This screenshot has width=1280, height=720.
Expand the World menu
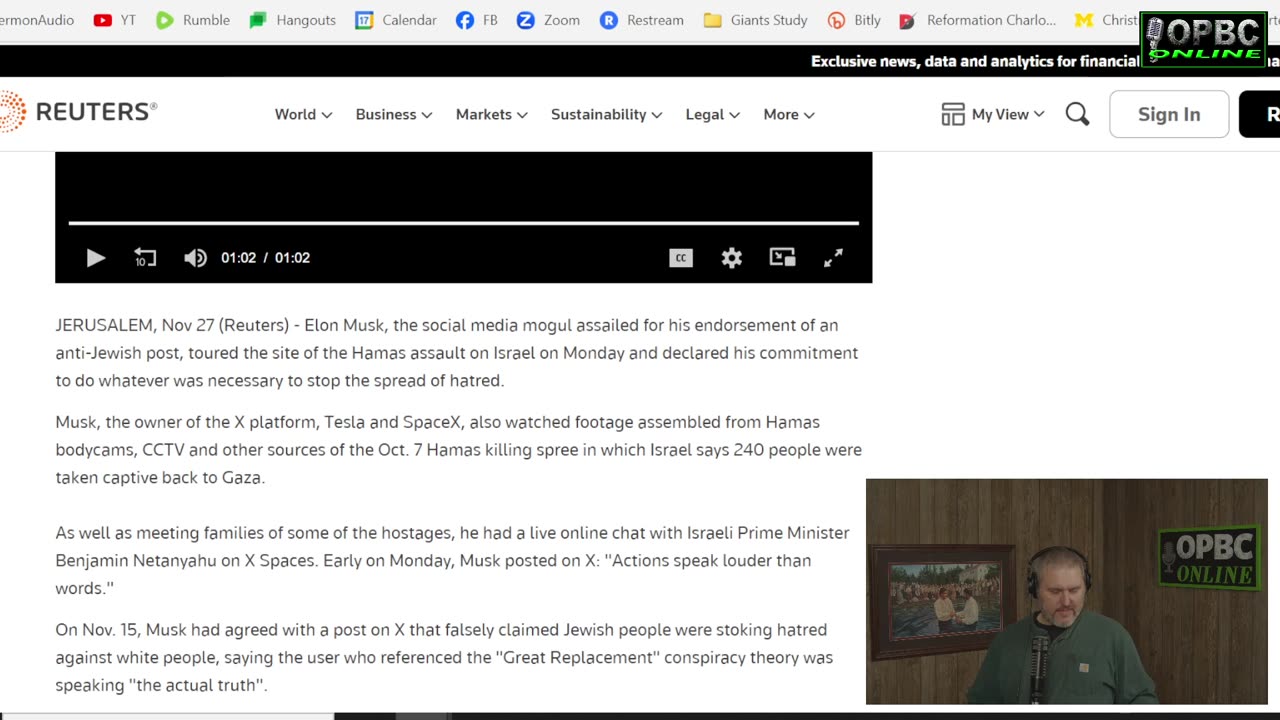point(303,114)
